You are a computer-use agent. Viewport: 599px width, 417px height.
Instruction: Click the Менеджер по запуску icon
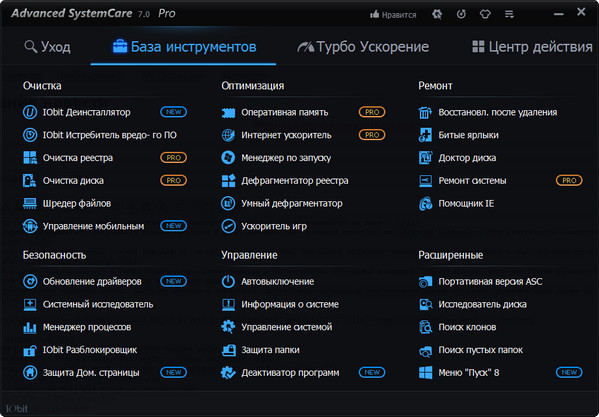228,158
